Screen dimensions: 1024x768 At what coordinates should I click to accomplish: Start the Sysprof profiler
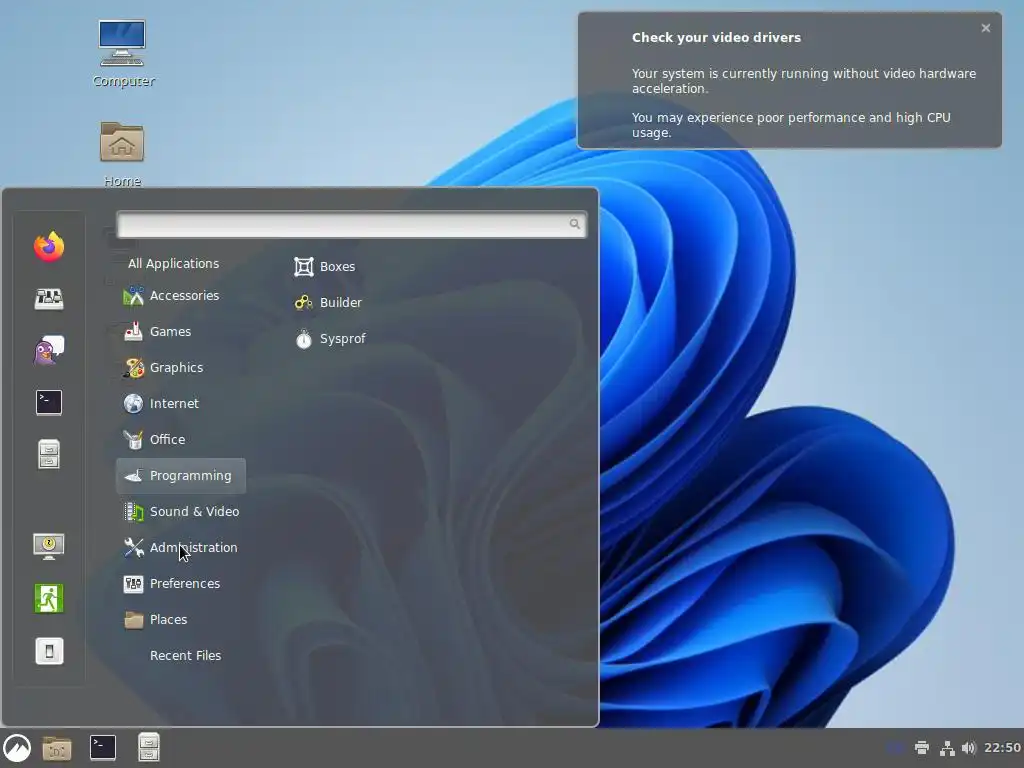click(330, 338)
